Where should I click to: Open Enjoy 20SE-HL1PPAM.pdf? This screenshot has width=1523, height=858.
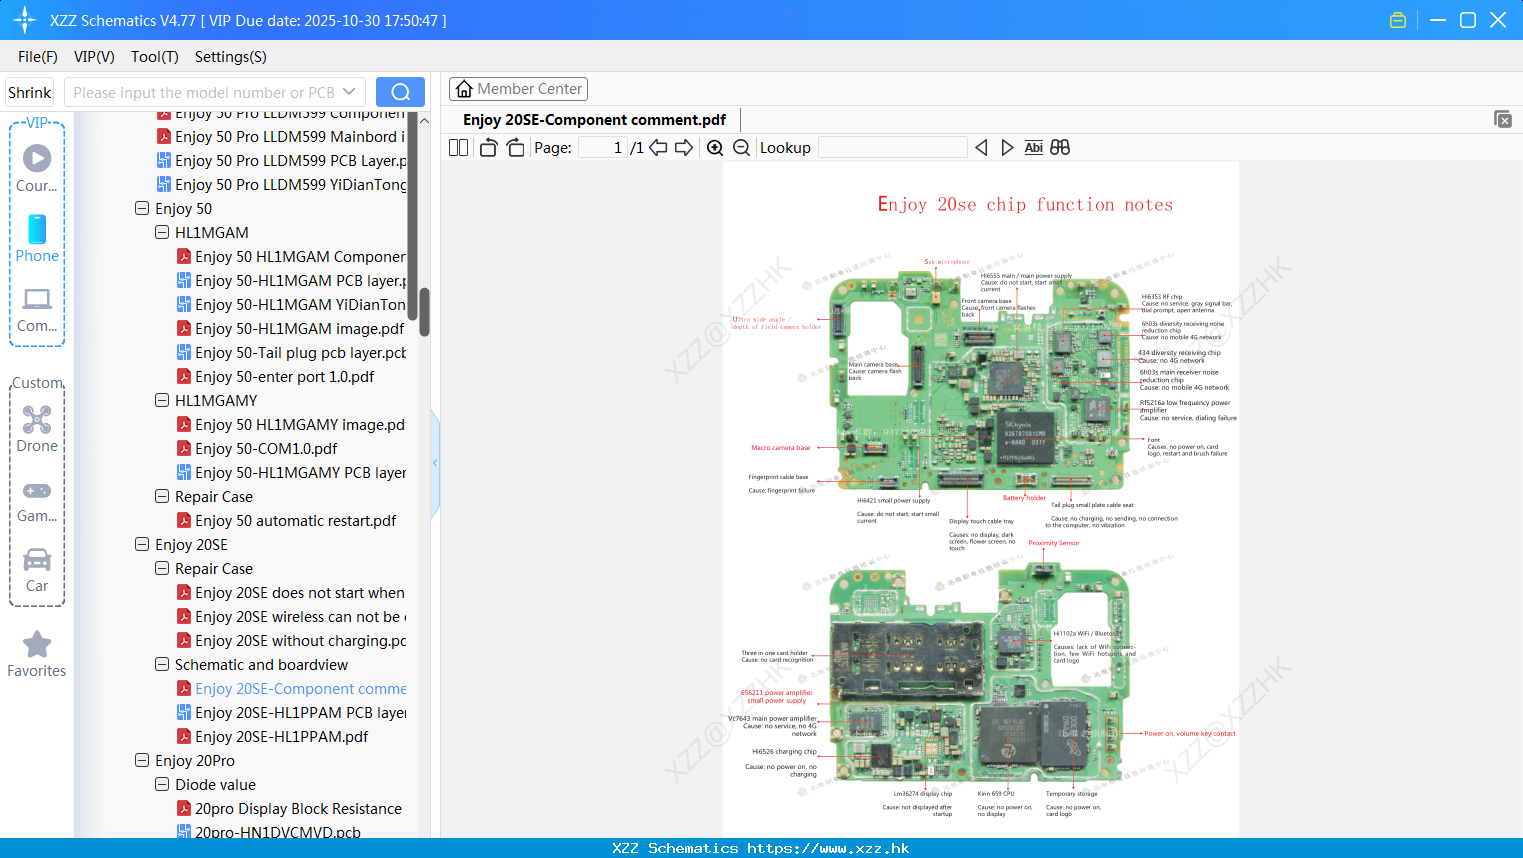pyautogui.click(x=272, y=736)
